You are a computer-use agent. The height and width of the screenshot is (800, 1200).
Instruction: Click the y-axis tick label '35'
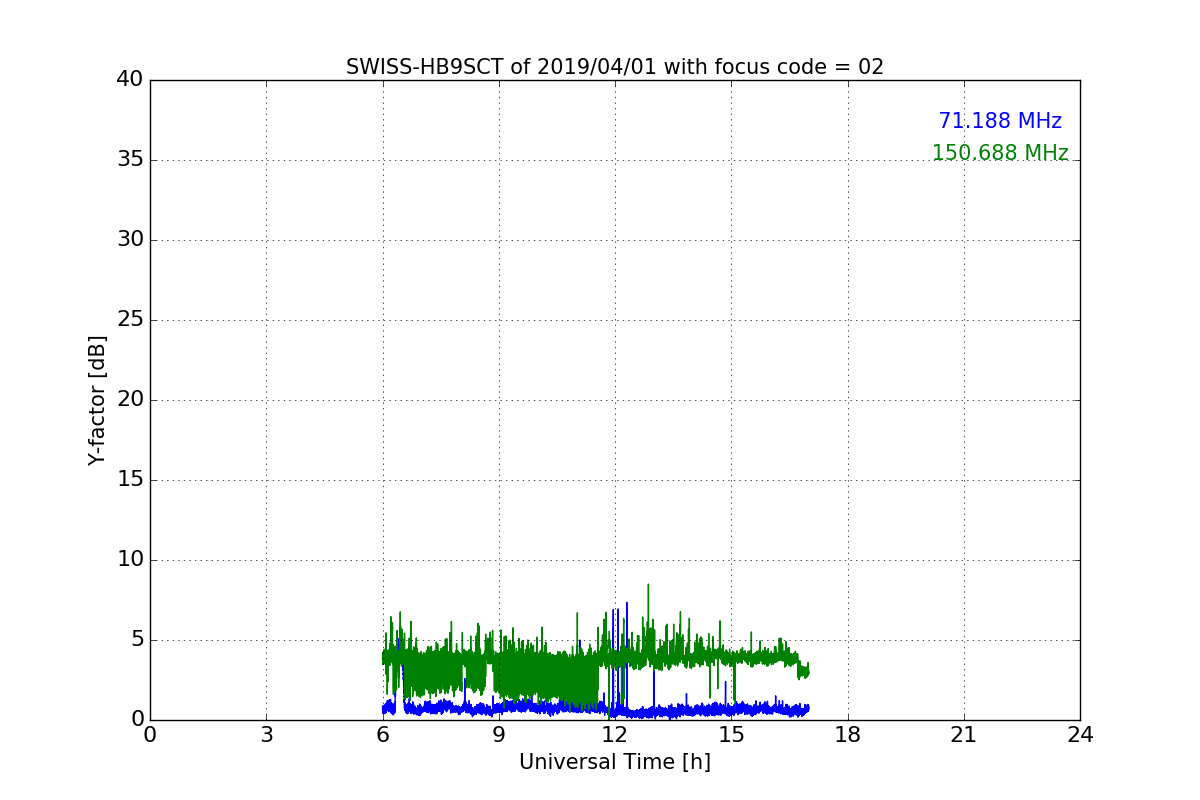point(130,160)
